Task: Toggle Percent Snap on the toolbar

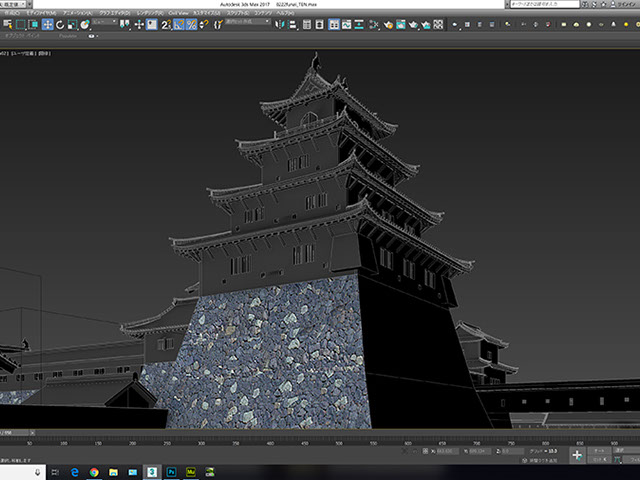Action: point(191,24)
